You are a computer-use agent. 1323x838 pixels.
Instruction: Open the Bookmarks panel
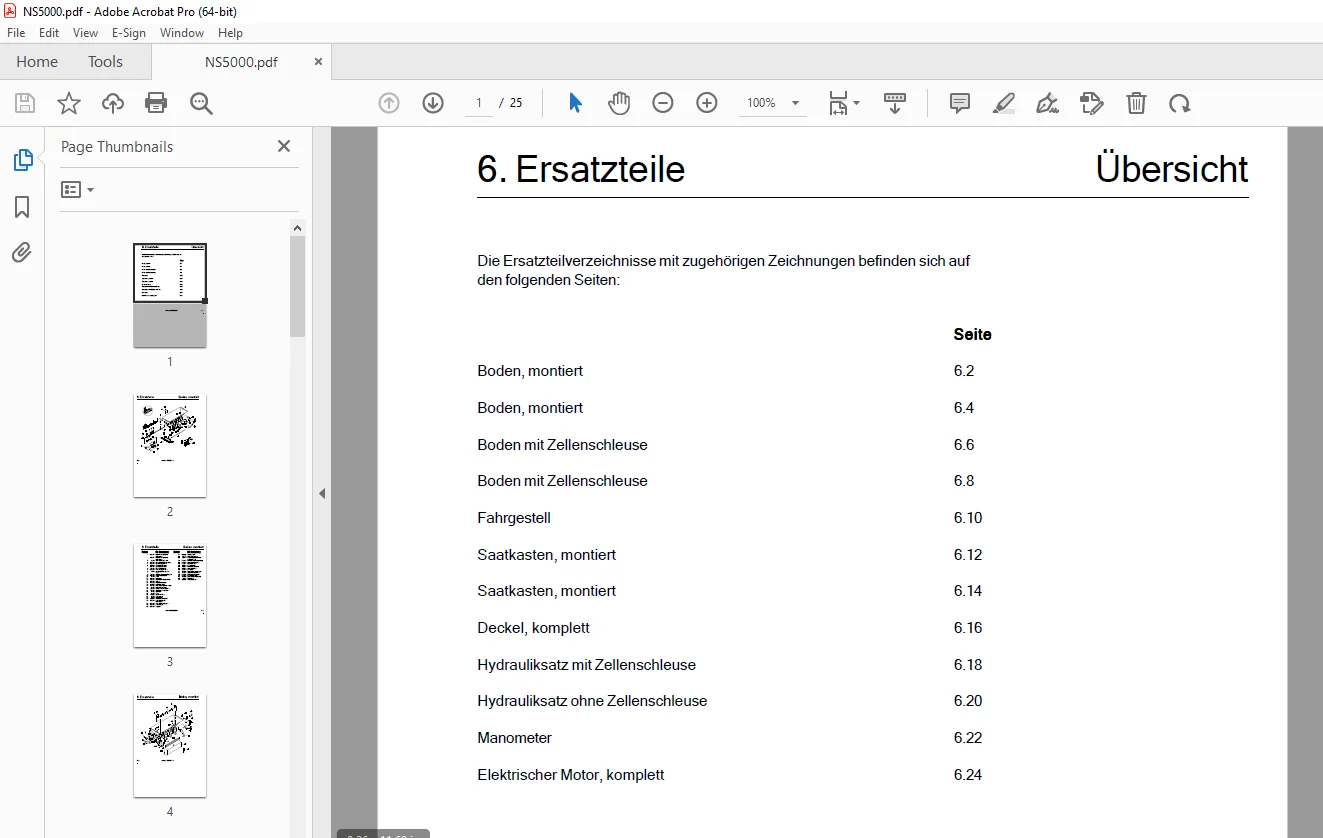(22, 207)
